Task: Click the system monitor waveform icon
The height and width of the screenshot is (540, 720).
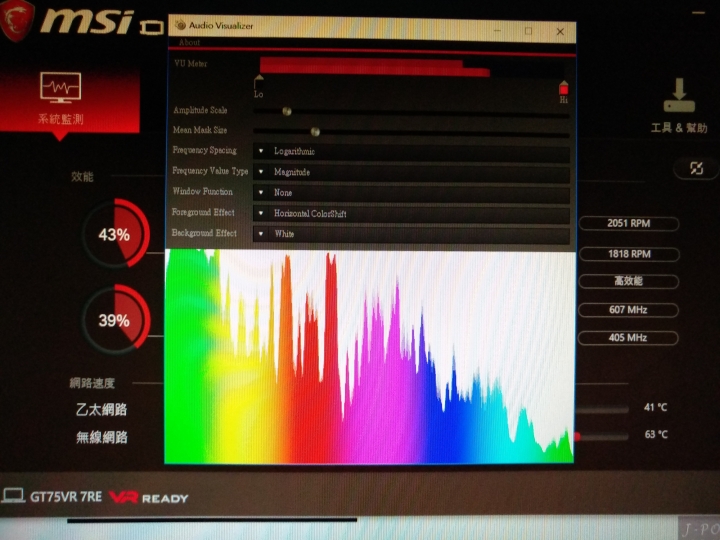Action: click(x=61, y=87)
